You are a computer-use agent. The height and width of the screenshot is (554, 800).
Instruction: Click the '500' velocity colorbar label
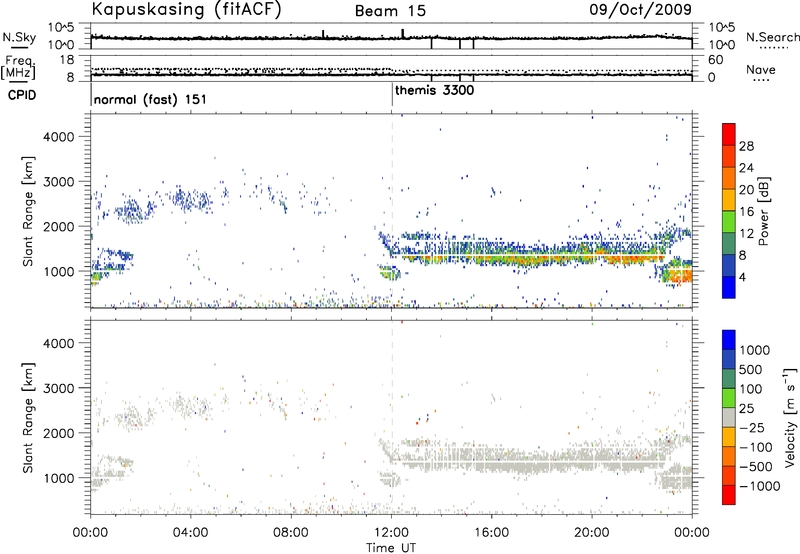tap(750, 370)
